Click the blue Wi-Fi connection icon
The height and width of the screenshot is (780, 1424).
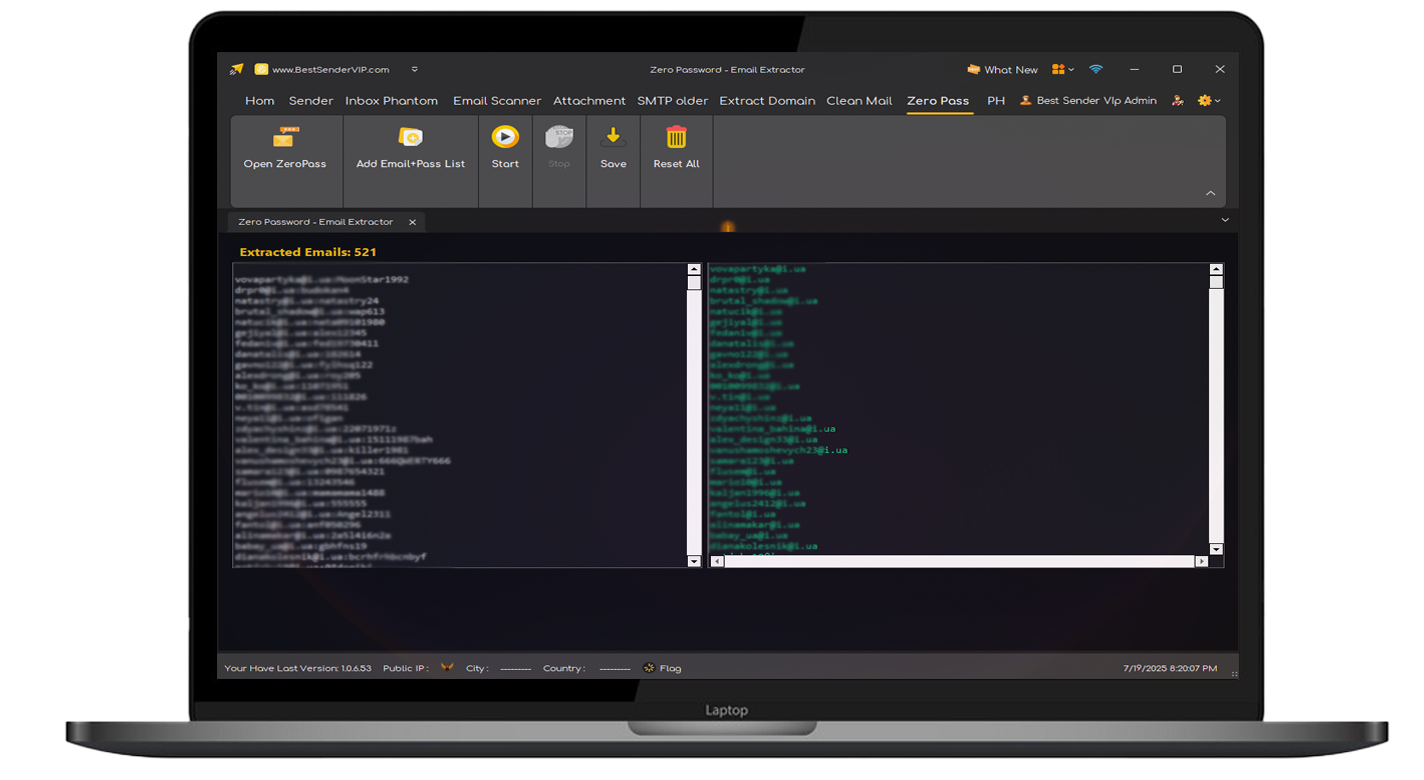(x=1096, y=69)
